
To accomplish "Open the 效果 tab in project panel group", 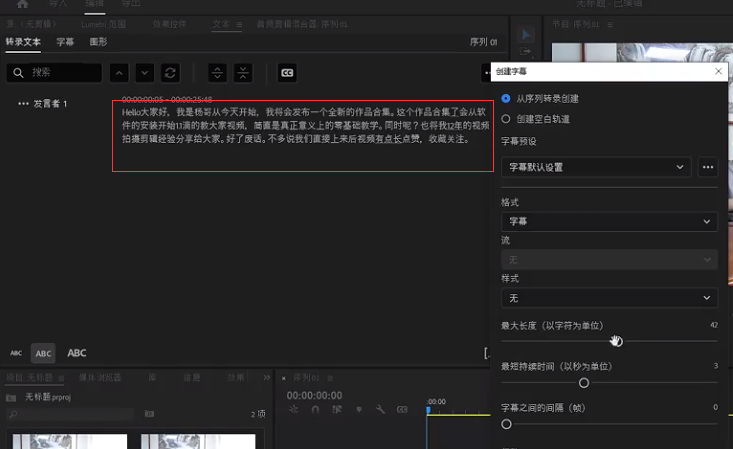I will tap(236, 377).
